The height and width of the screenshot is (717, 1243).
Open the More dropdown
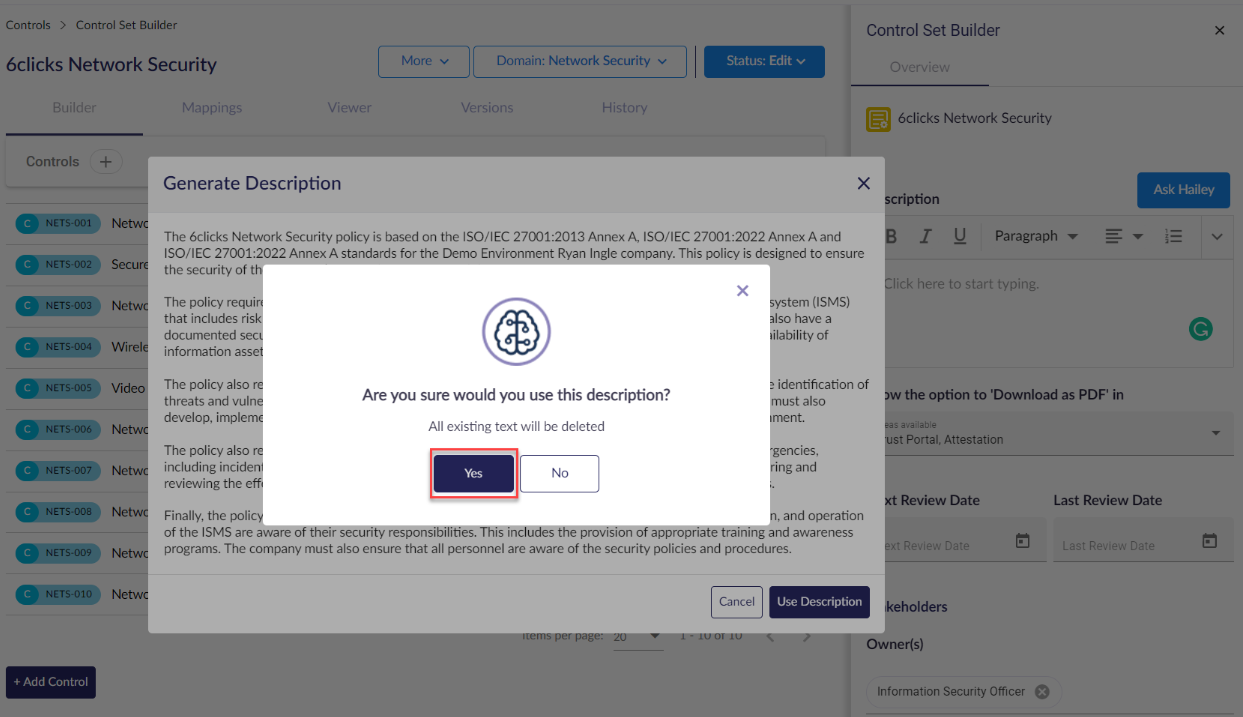(424, 61)
